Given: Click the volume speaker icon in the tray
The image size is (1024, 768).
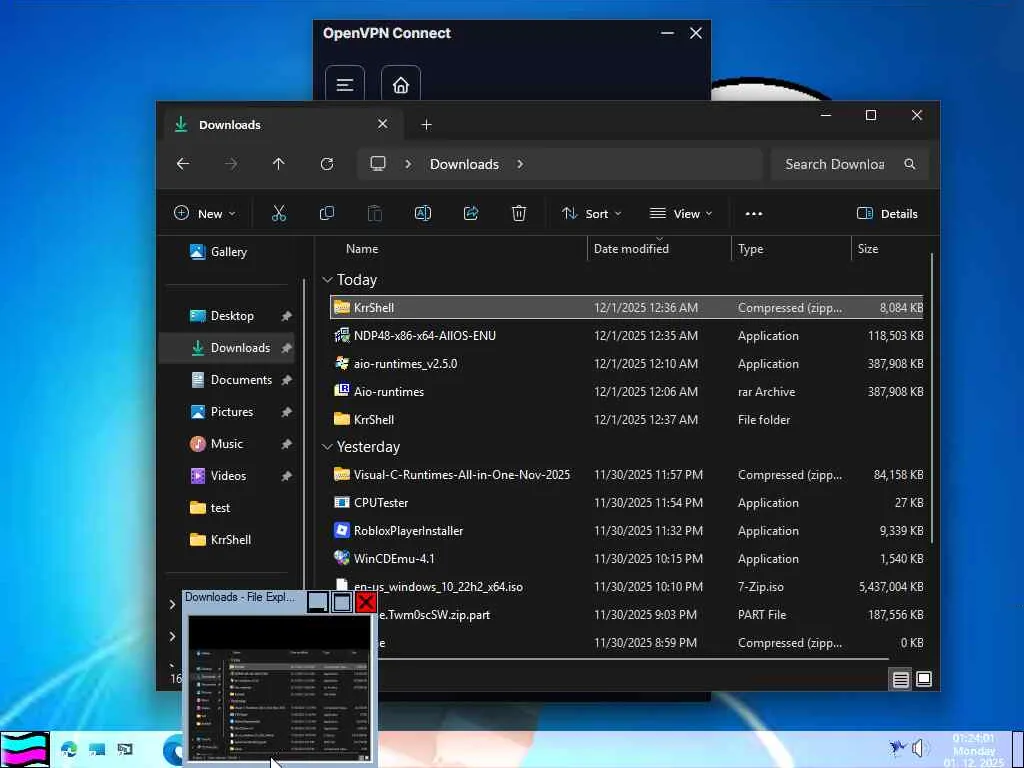Looking at the screenshot, I should pyautogui.click(x=920, y=748).
